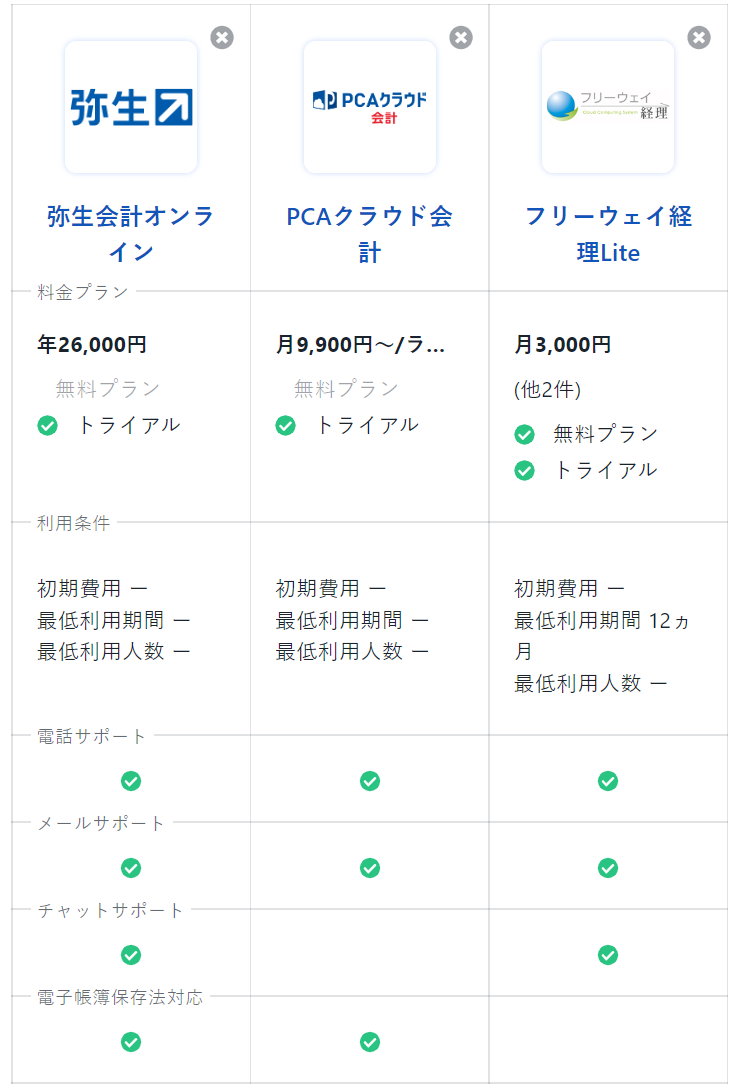Click PCAクラウド会計 電子帳簿保存法対応 checkmark

point(370,1042)
